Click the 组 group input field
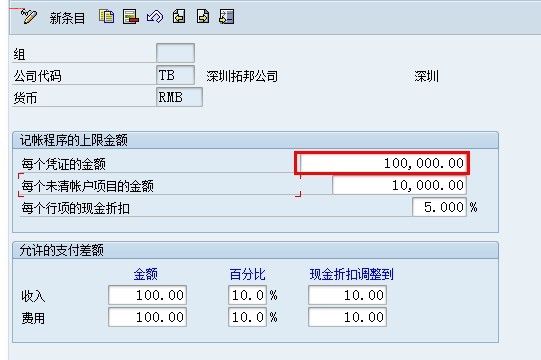The image size is (541, 360). click(175, 53)
